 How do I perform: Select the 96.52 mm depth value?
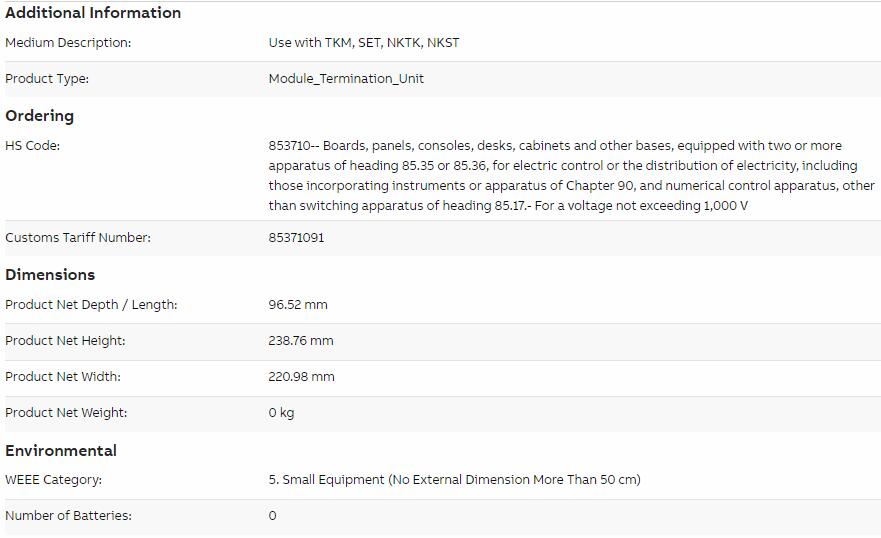[298, 305]
